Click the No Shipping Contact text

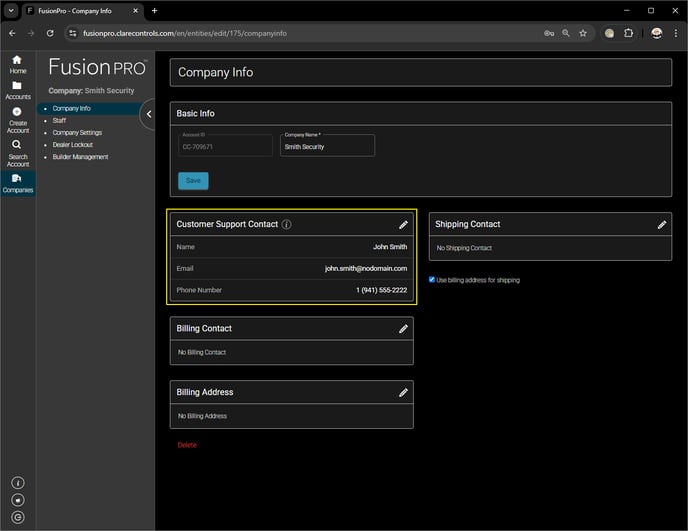[464, 248]
